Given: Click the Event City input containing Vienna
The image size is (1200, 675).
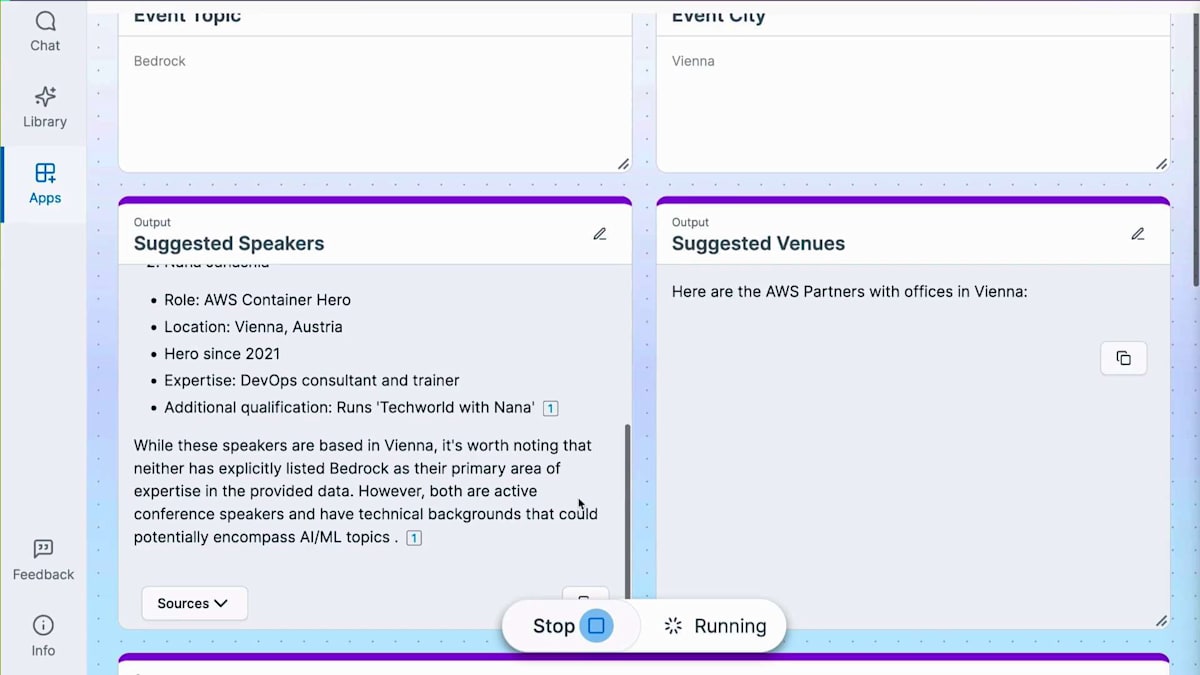Looking at the screenshot, I should (x=912, y=100).
